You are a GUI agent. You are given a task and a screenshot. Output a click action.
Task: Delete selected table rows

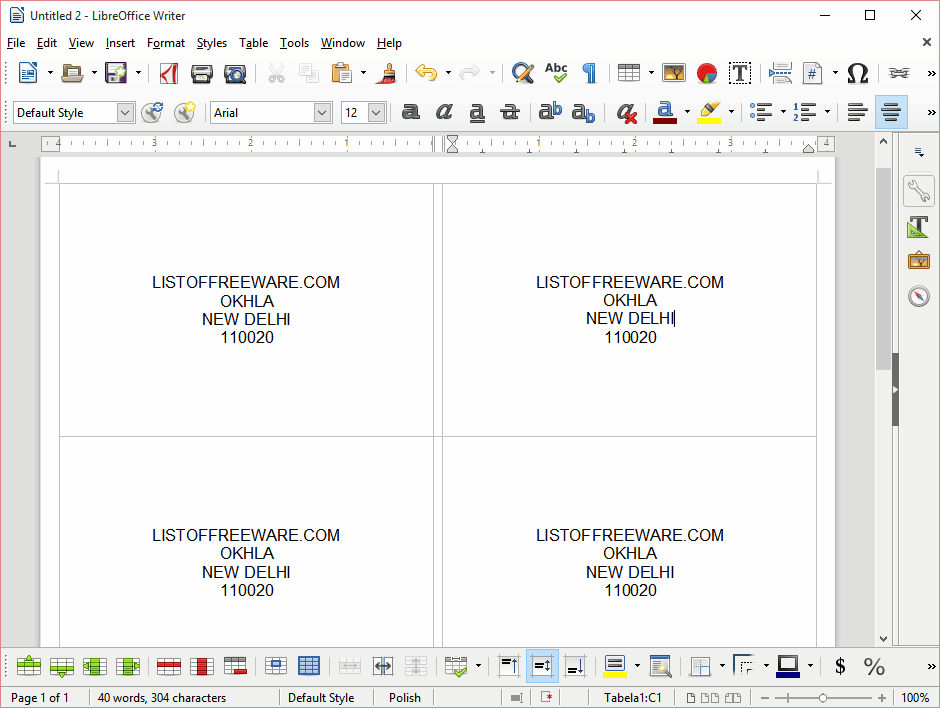(169, 666)
